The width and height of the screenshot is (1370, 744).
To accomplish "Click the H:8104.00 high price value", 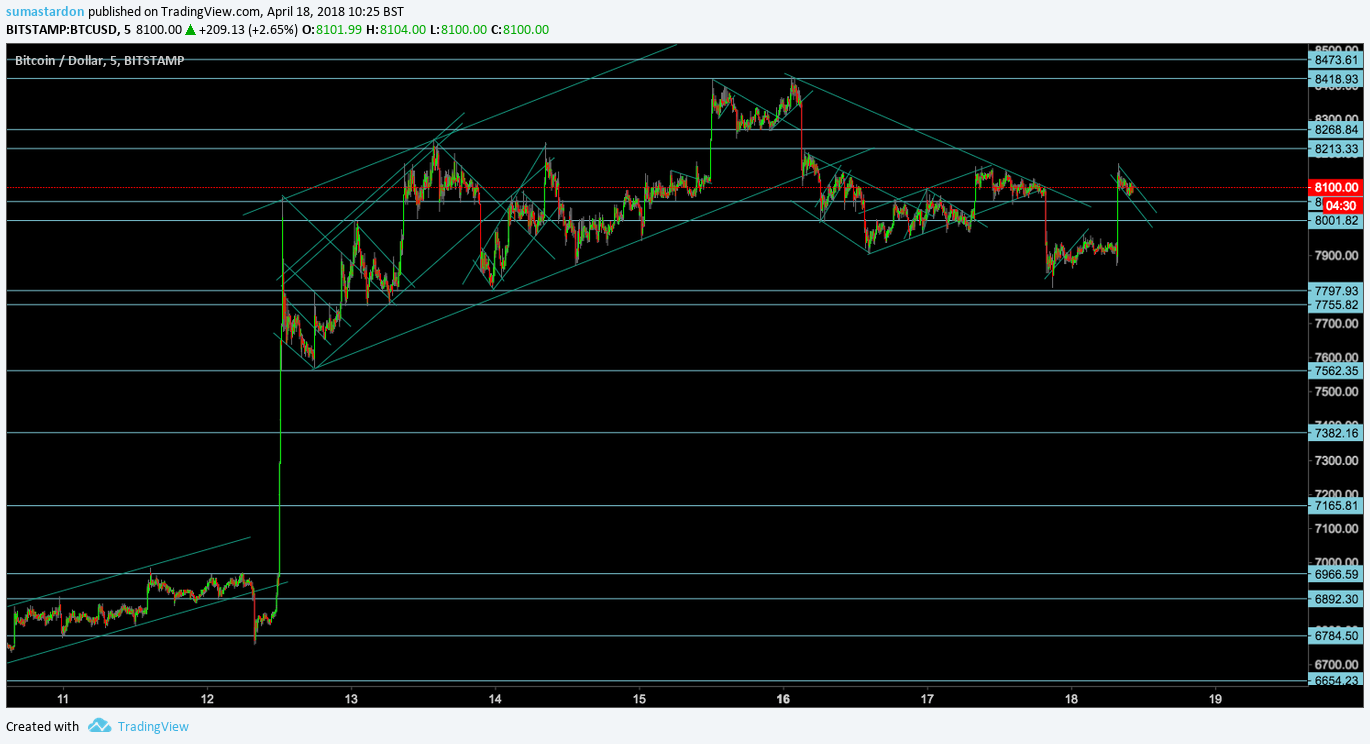I will tap(397, 30).
